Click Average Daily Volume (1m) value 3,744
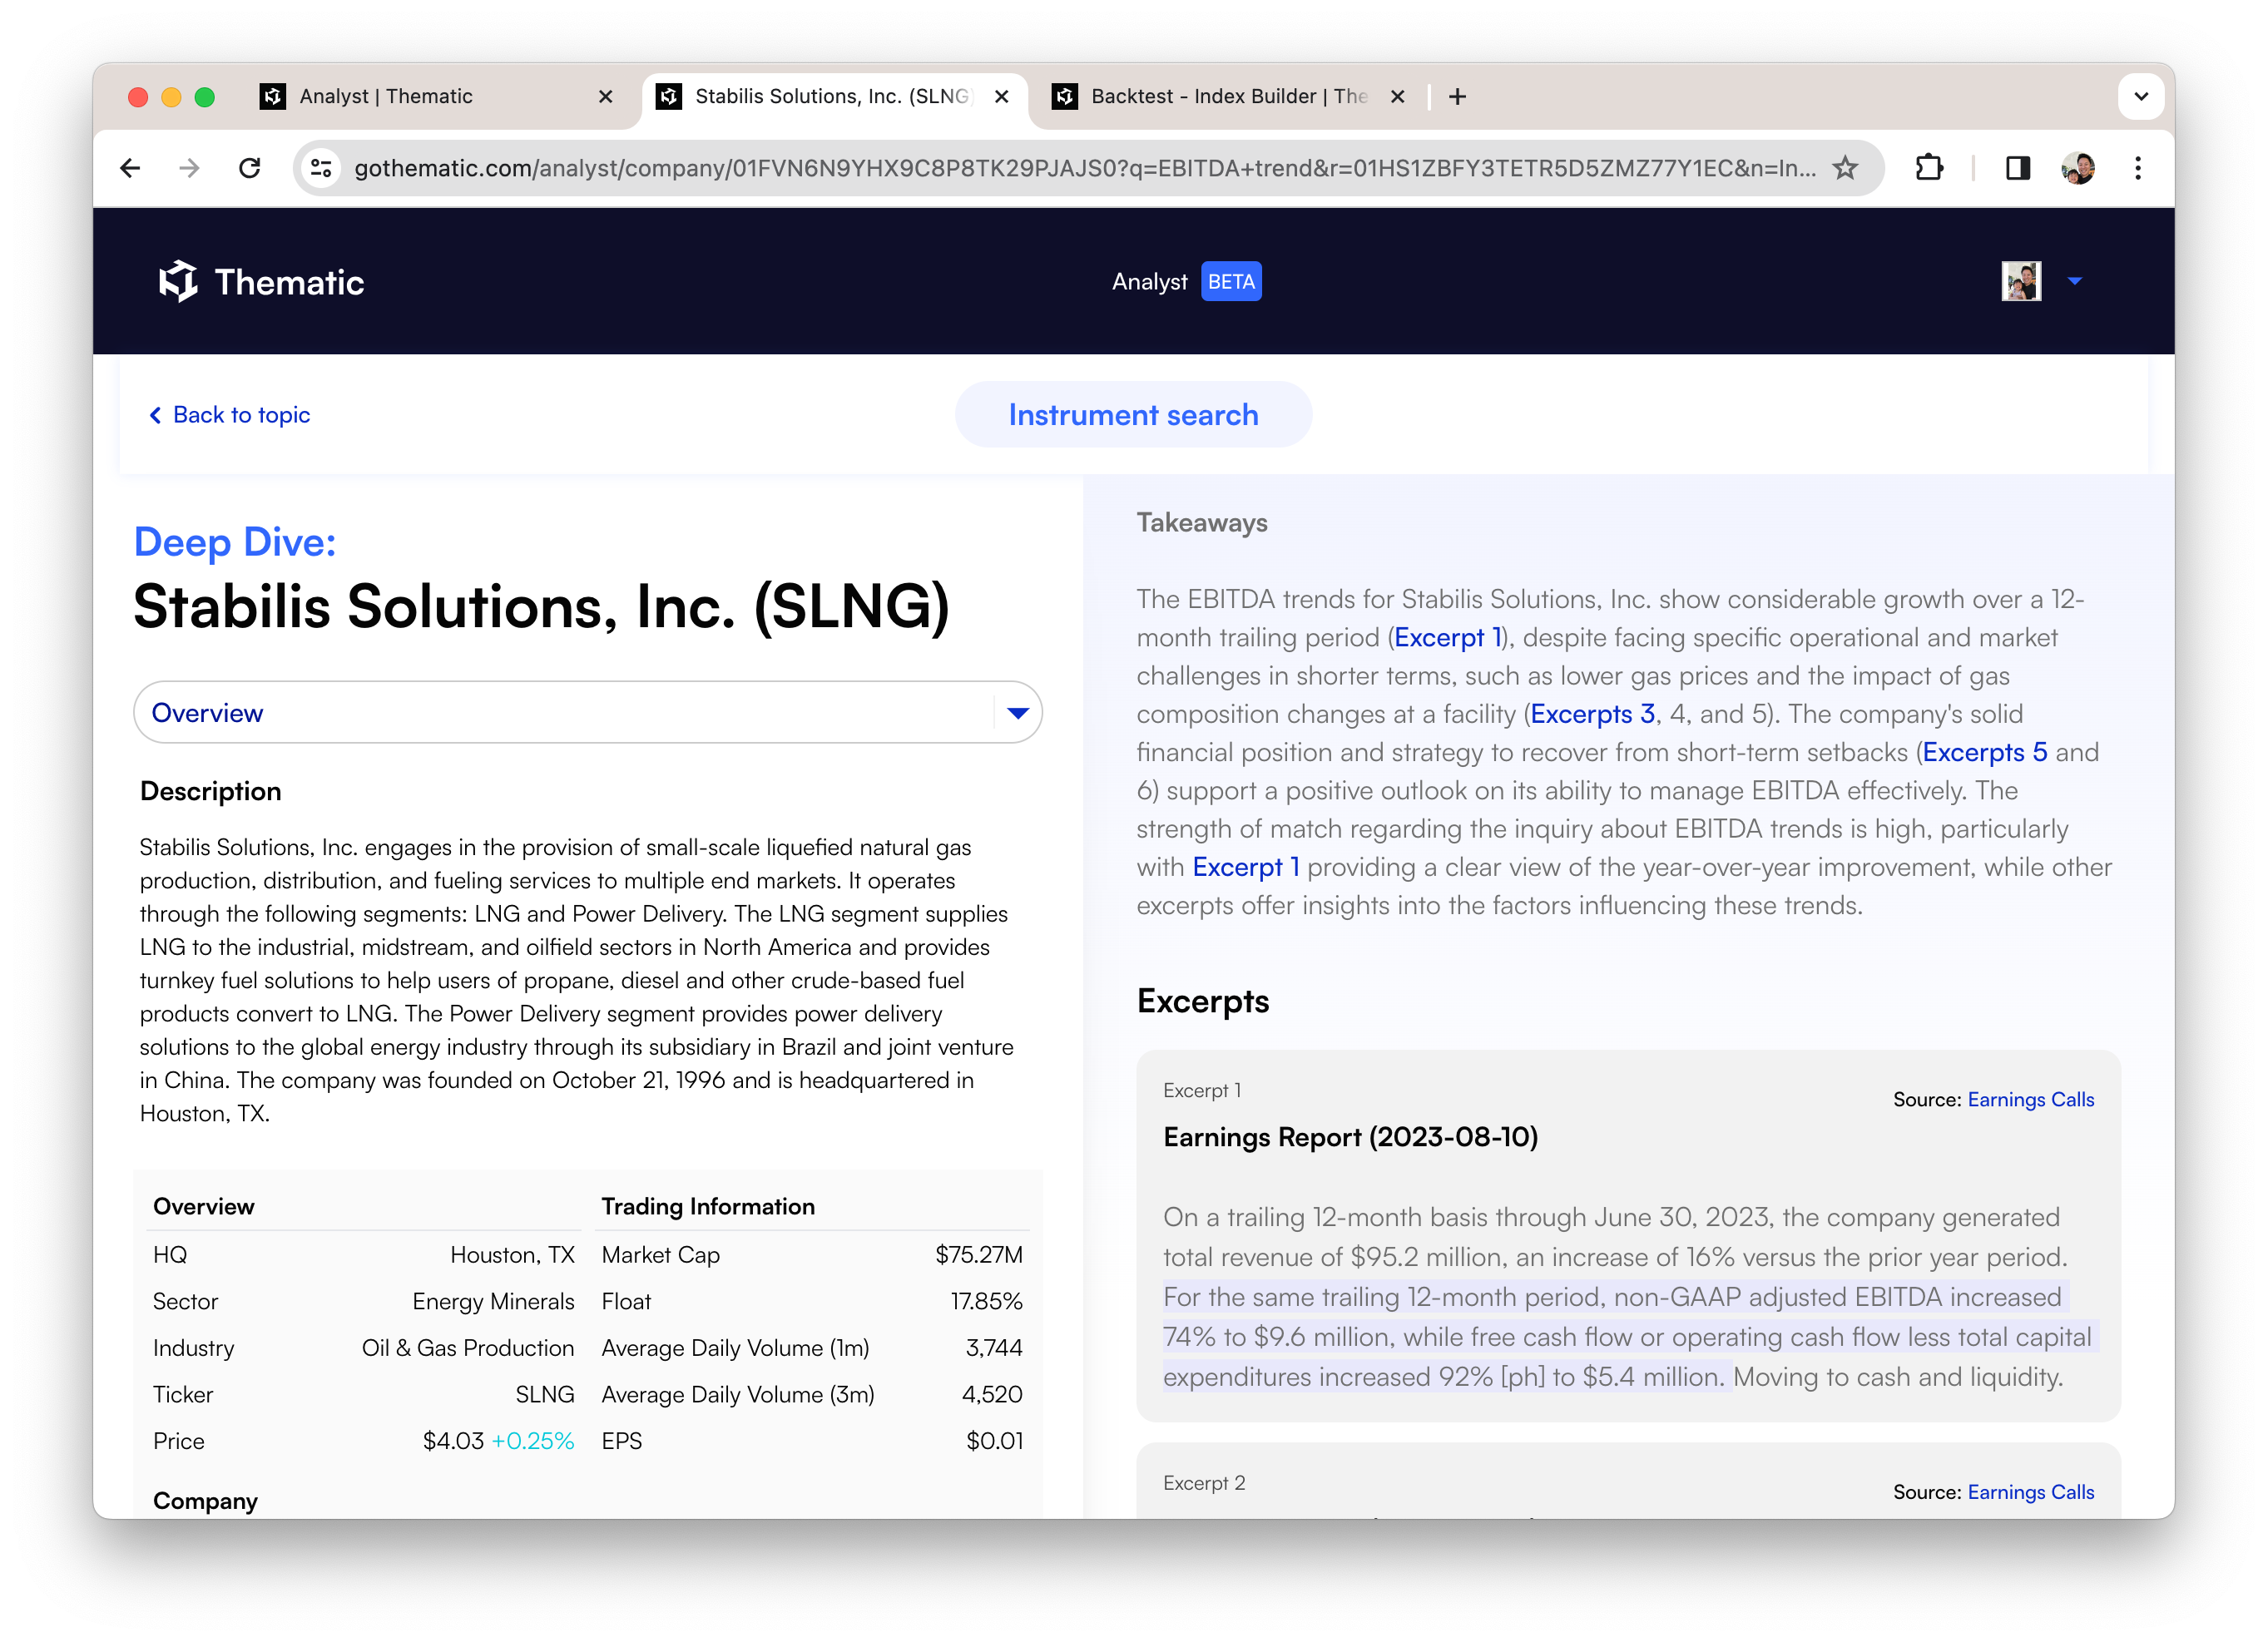 pyautogui.click(x=993, y=1348)
